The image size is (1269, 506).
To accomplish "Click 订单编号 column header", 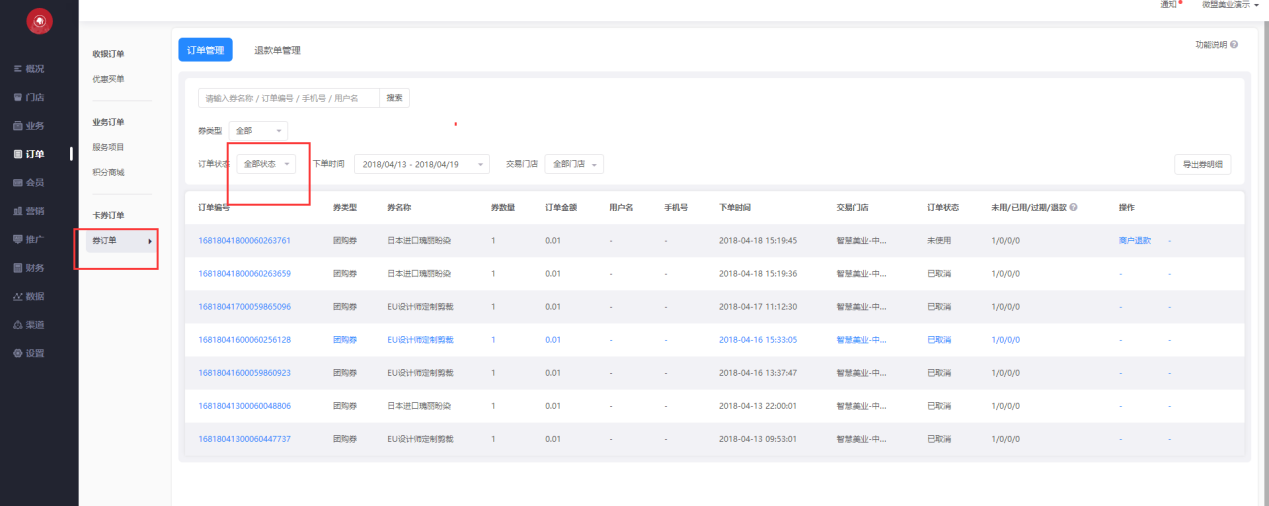I will click(x=214, y=207).
